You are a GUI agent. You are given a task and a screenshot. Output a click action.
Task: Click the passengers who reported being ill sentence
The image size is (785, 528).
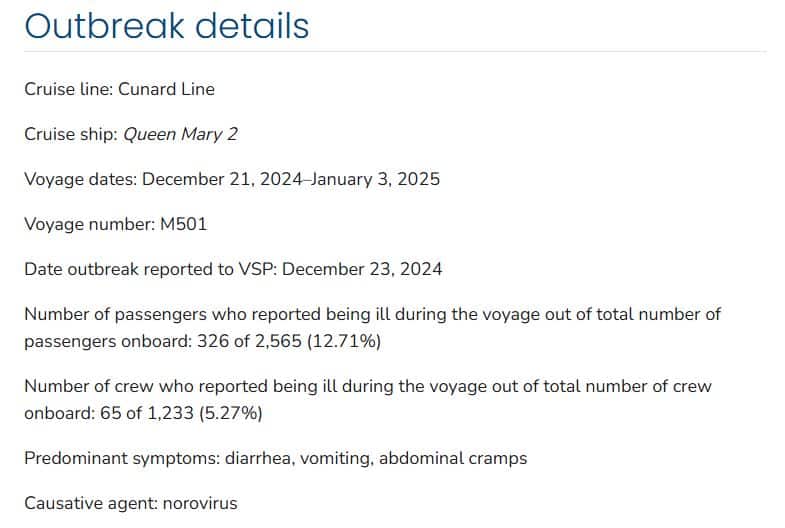coord(372,328)
